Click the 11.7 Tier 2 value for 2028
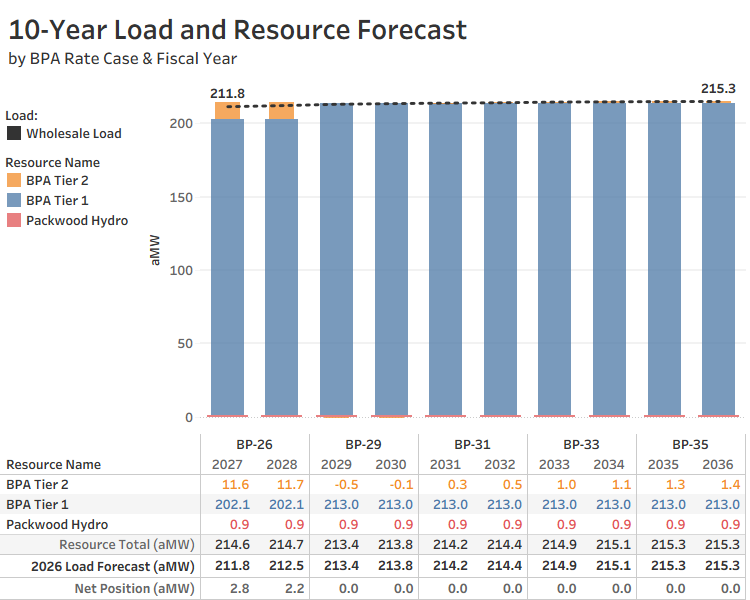The width and height of the screenshot is (750, 600). click(x=290, y=484)
